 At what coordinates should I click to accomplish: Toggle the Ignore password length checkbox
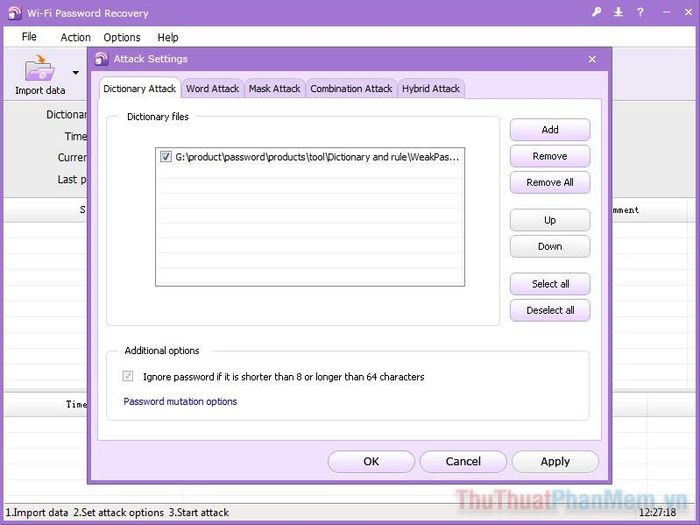(128, 376)
